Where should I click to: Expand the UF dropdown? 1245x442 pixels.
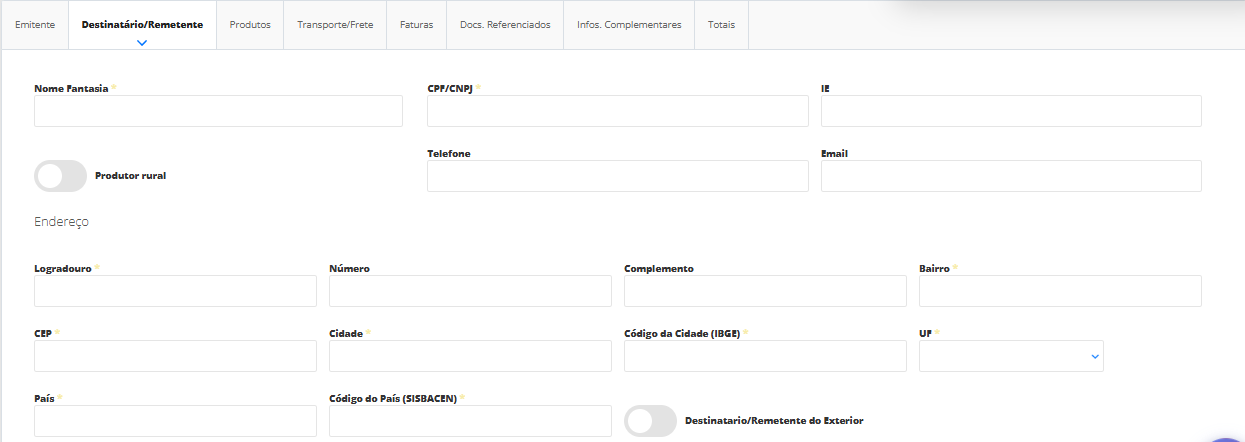click(x=1011, y=356)
